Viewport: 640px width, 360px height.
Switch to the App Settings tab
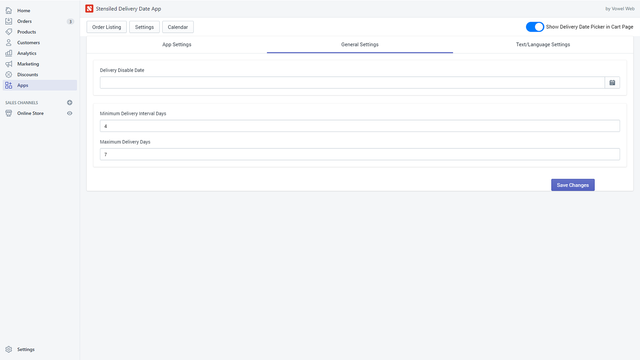click(x=177, y=44)
